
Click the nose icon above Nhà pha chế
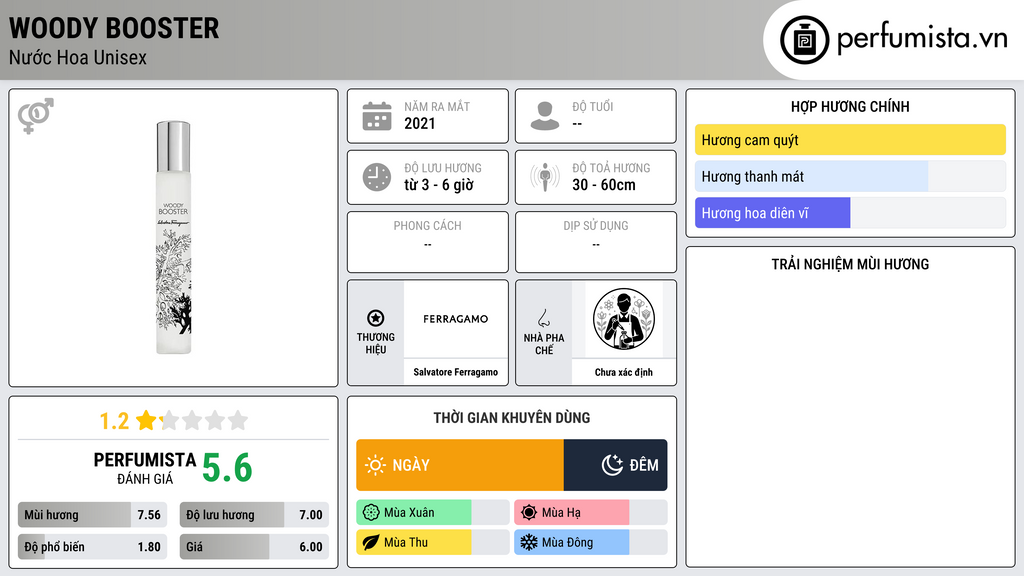point(543,318)
